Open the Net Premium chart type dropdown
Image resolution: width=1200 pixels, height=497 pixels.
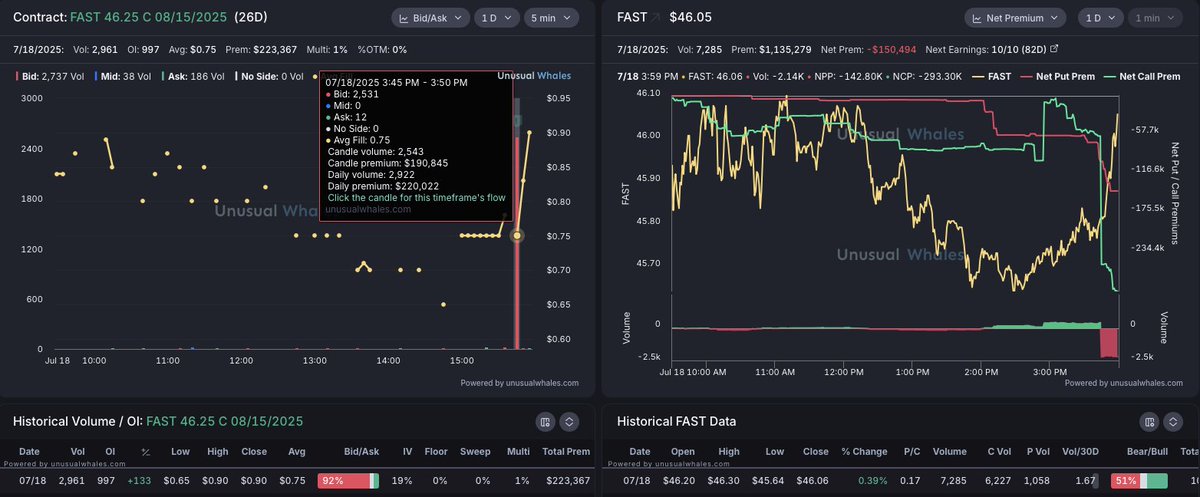[x=1016, y=18]
